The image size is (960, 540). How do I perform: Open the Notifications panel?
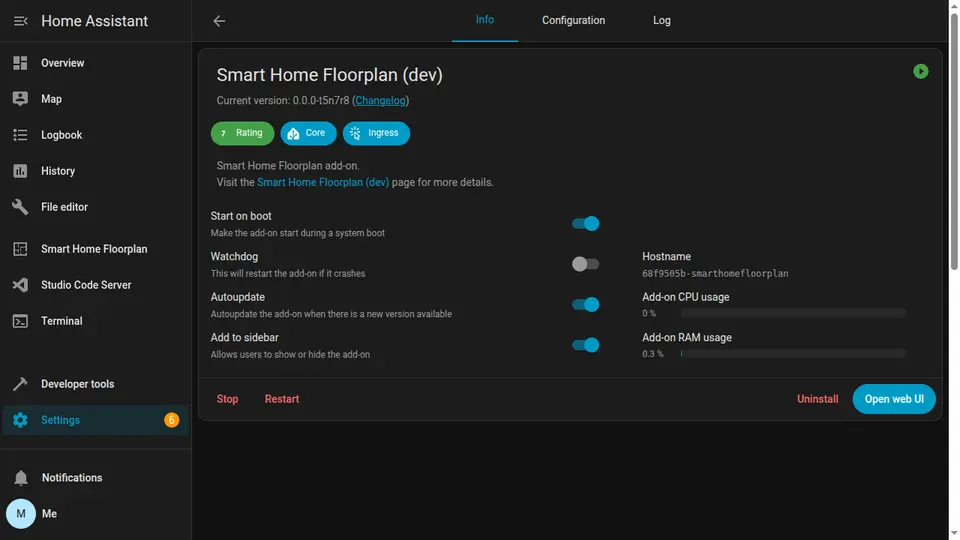tap(96, 478)
